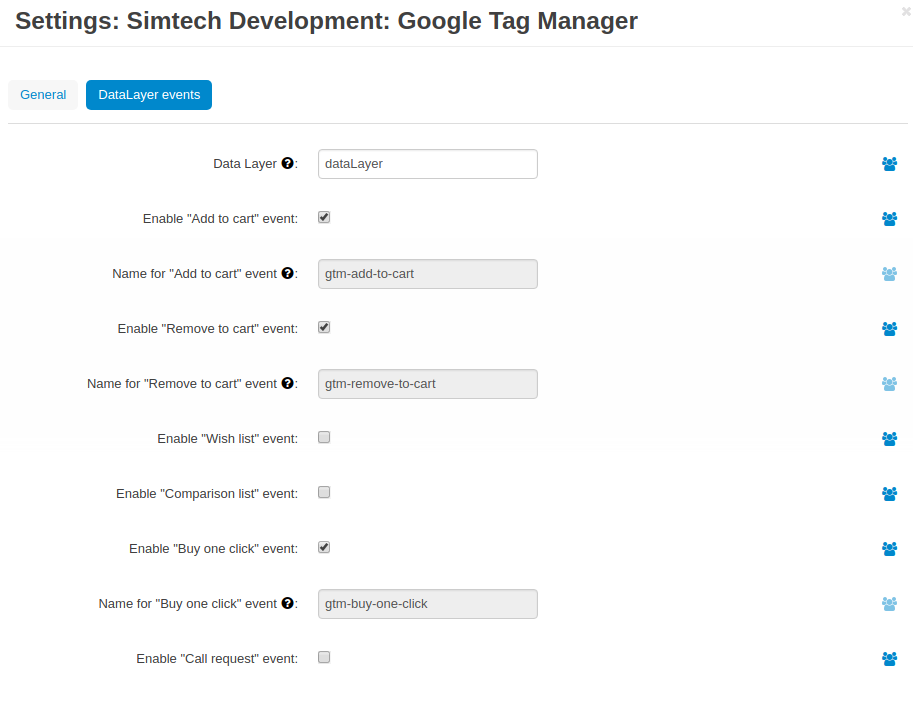Check Enable "Wish list" event checkbox
This screenshot has width=913, height=715.
[x=324, y=437]
